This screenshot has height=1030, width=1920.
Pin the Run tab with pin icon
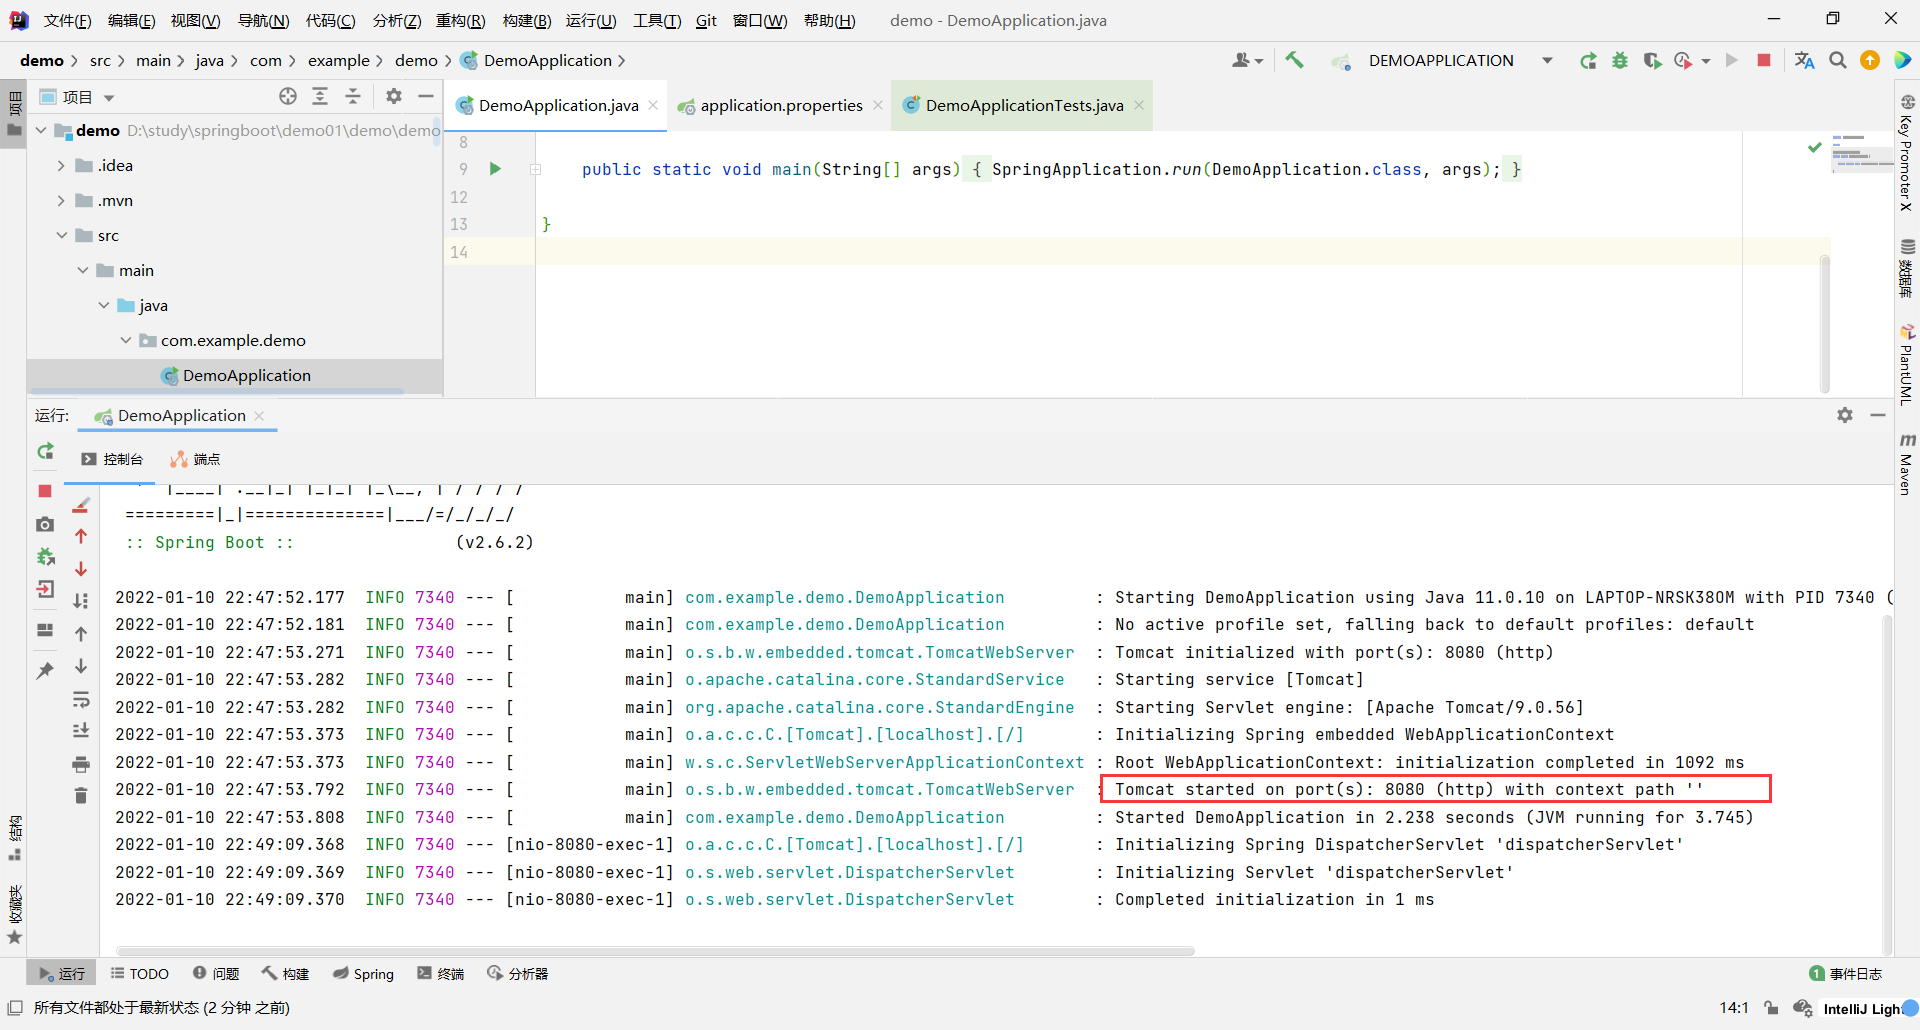(45, 670)
